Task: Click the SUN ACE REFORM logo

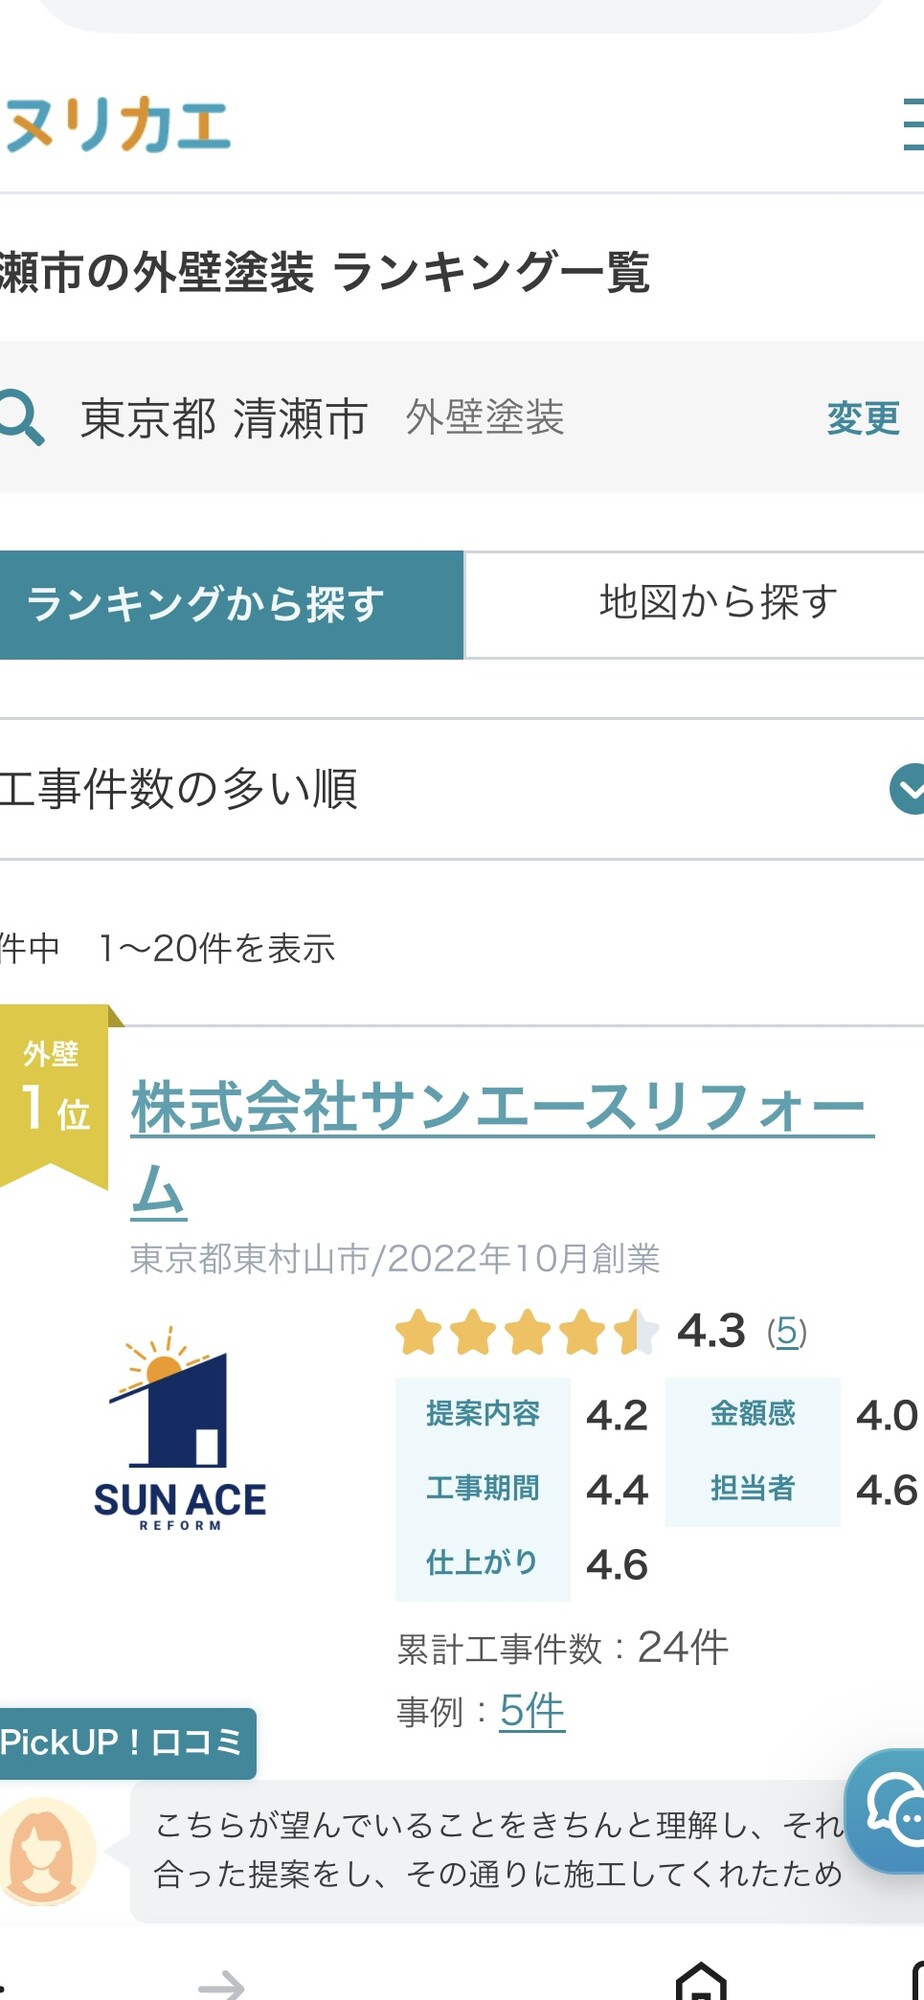Action: [180, 1430]
